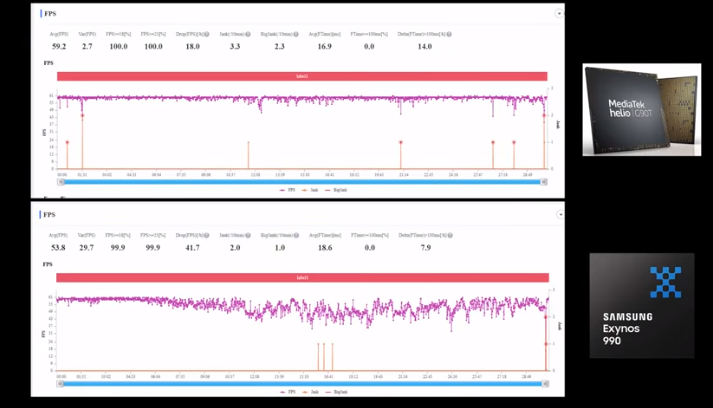713x408 pixels.
Task: Click the Jank help icon in the top panel
Action: coord(249,33)
